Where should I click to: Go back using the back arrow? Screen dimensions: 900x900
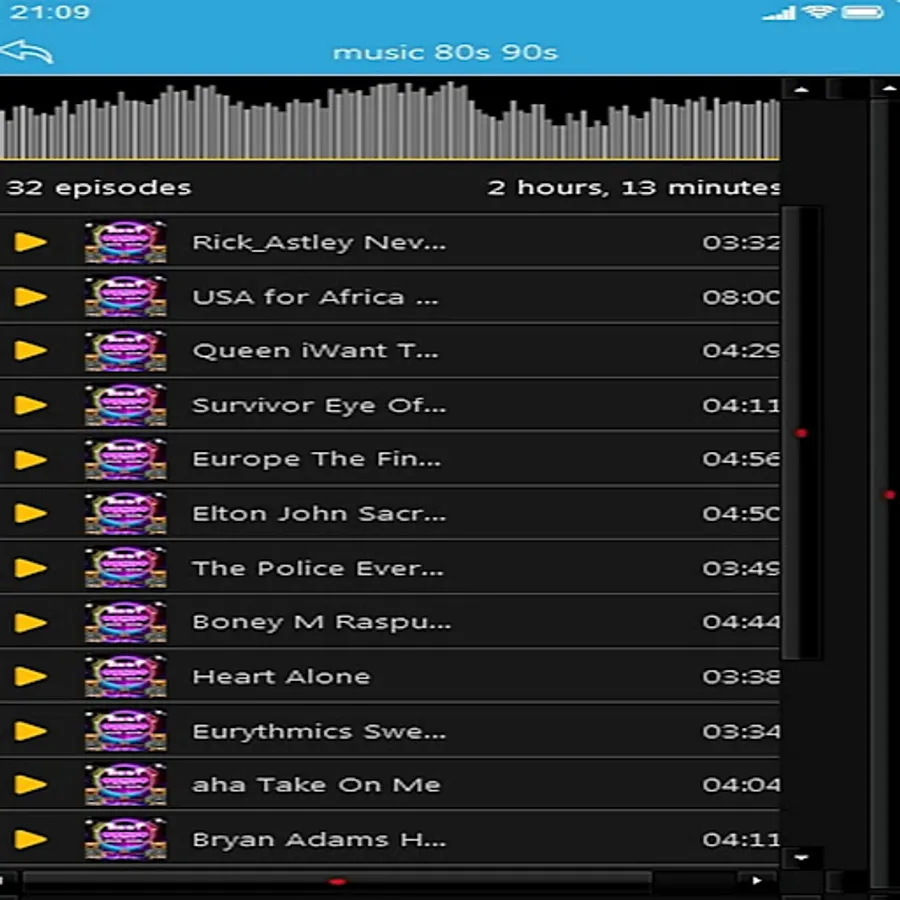click(x=27, y=52)
